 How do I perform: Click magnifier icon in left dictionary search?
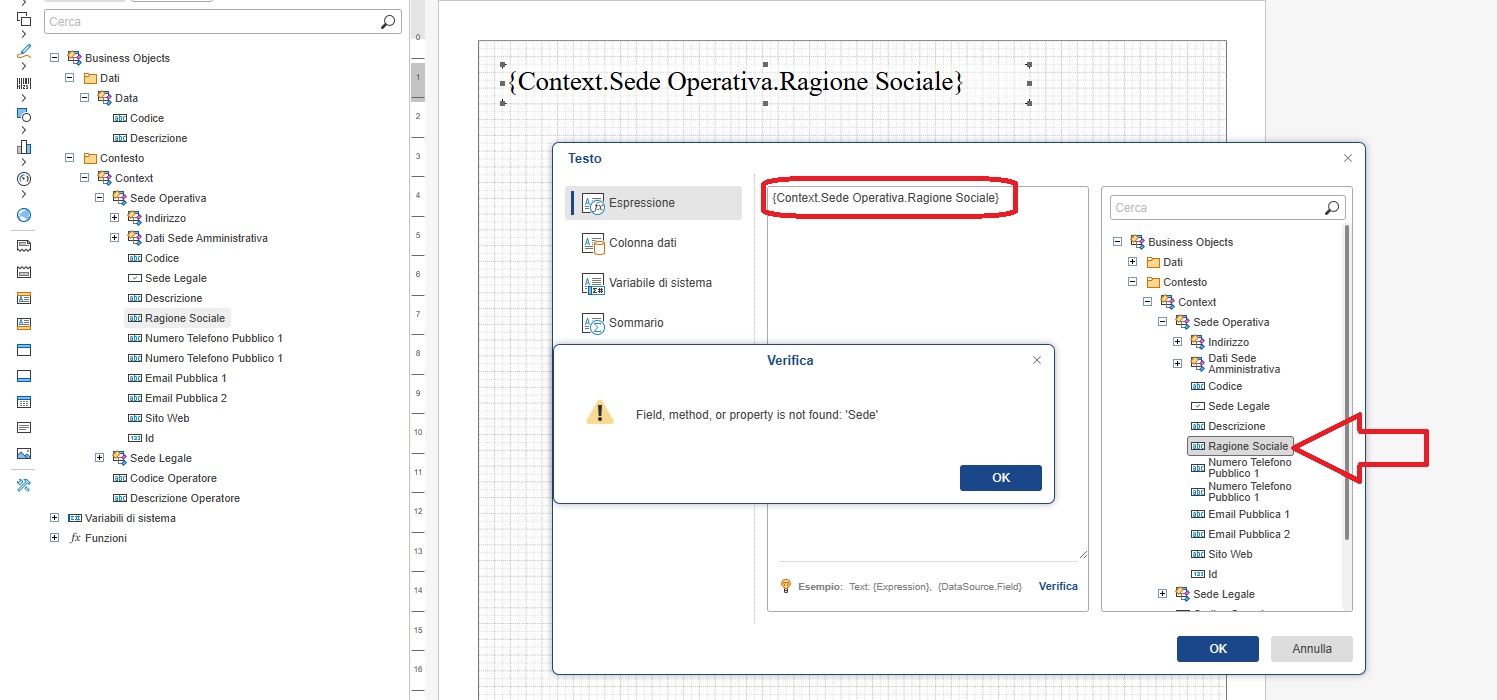tap(388, 21)
